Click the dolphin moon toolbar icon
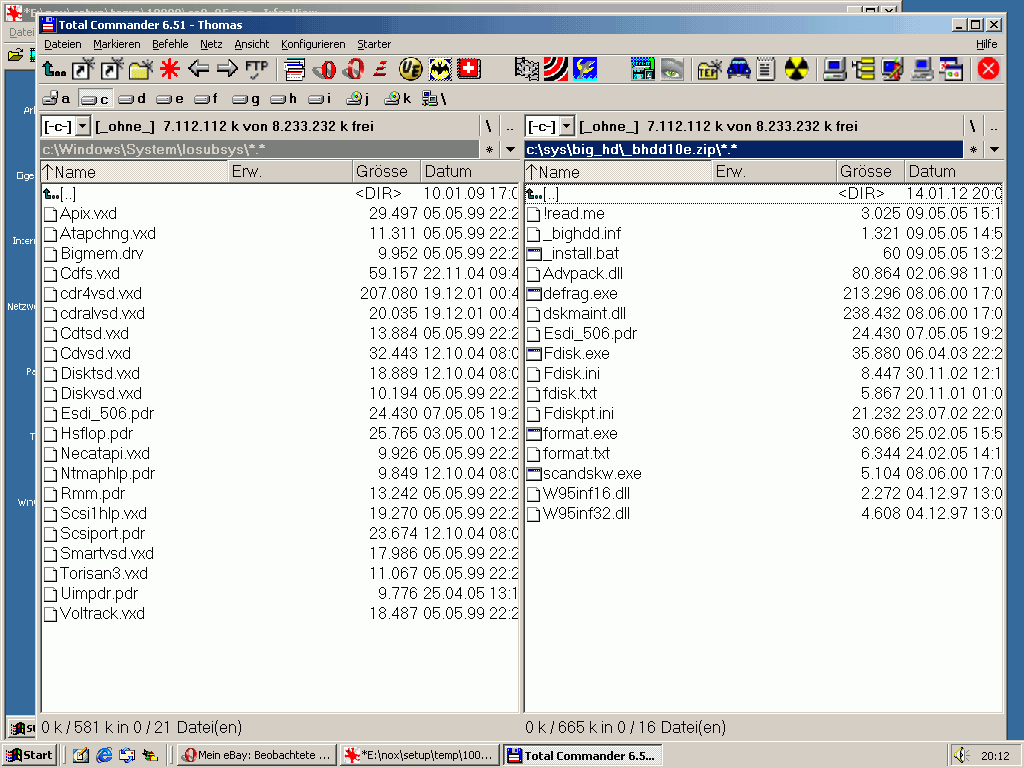This screenshot has height=768, width=1024. click(x=584, y=69)
